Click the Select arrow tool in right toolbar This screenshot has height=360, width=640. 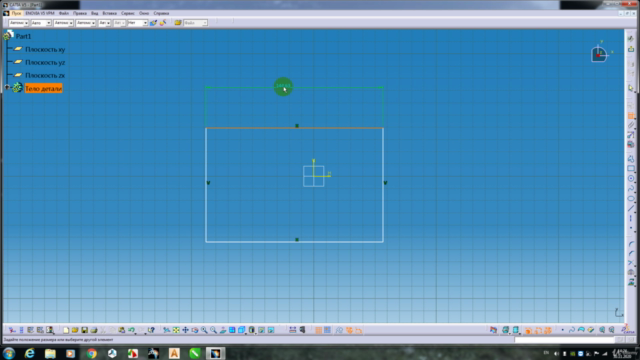[x=631, y=88]
